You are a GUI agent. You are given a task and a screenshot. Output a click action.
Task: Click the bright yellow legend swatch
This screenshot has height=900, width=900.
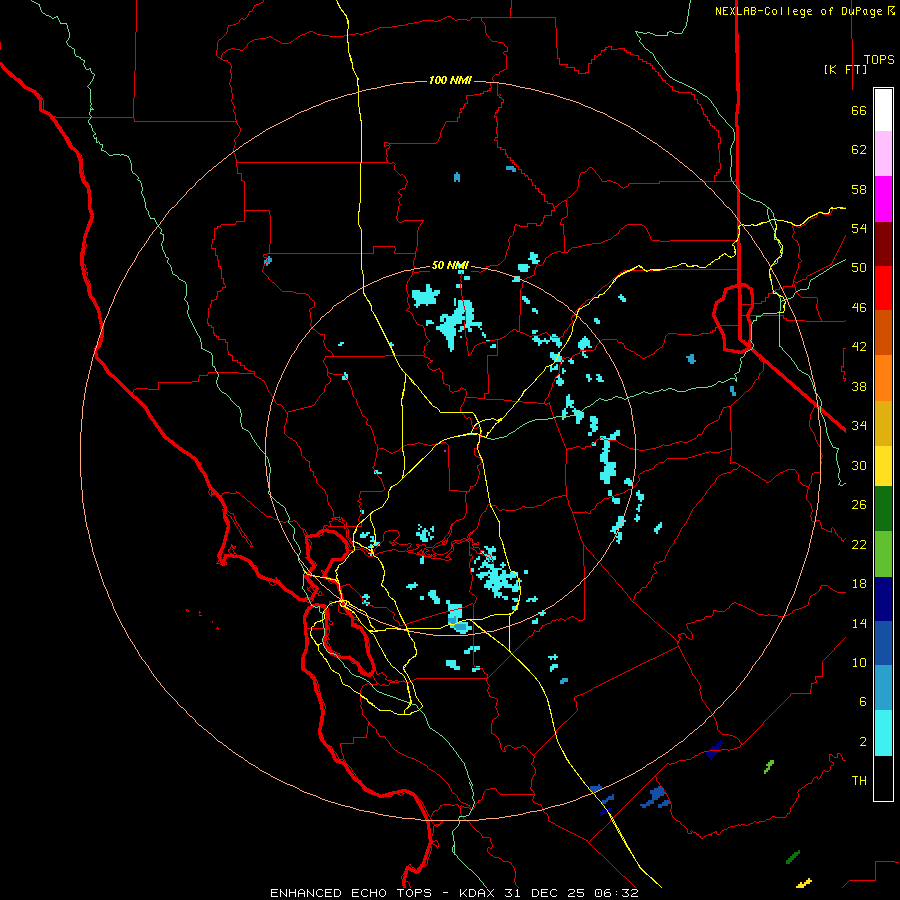883,465
